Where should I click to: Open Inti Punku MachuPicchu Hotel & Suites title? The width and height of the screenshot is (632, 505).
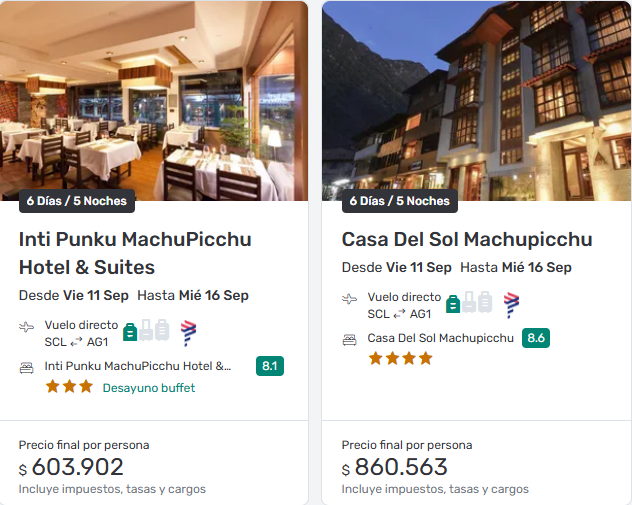point(135,253)
